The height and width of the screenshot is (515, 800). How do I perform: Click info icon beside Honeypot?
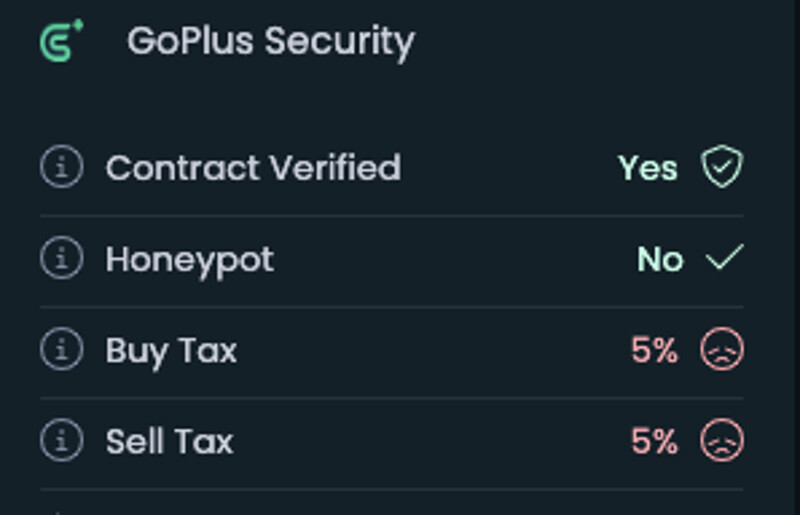[61, 259]
